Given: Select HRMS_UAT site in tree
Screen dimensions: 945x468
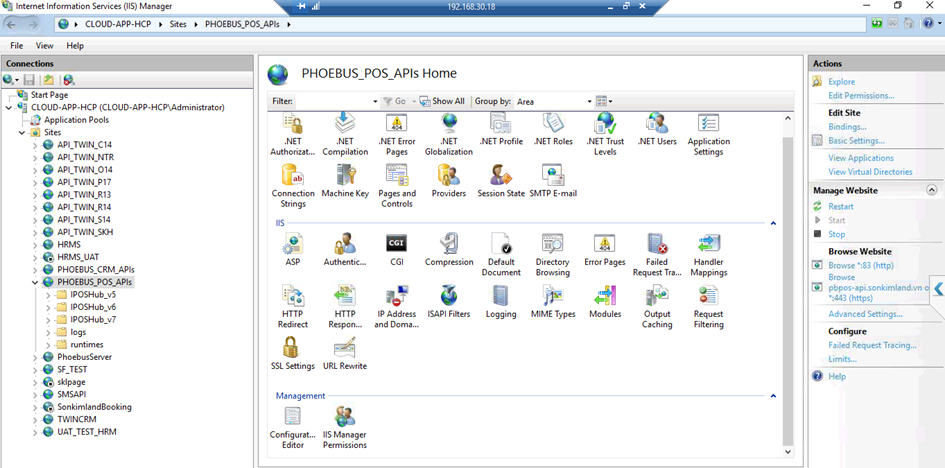Looking at the screenshot, I should tap(78, 257).
